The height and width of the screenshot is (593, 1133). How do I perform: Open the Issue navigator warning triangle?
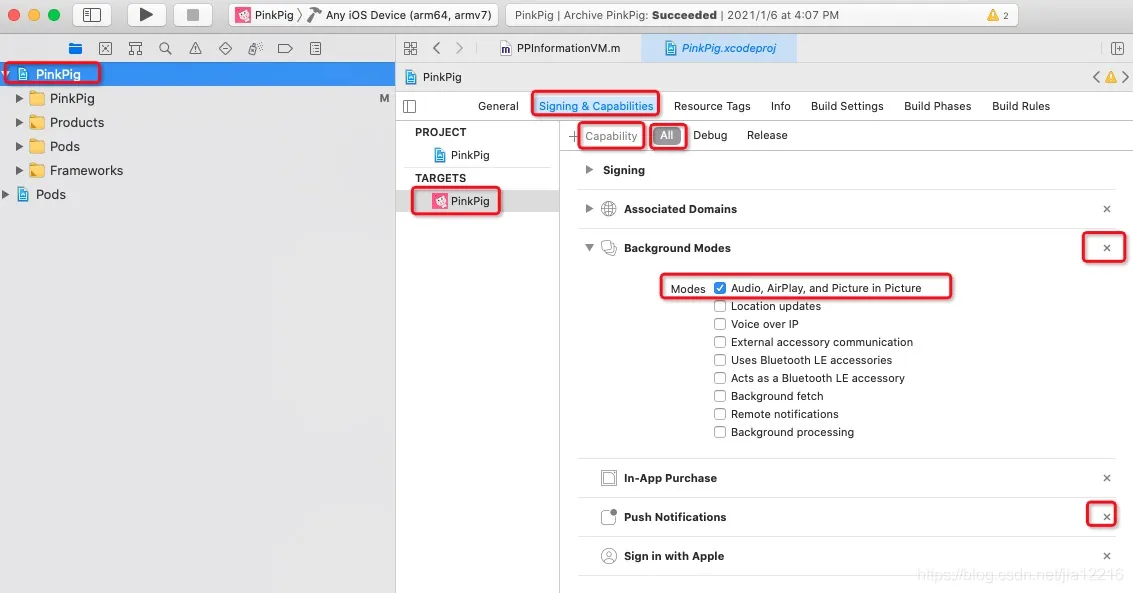click(195, 48)
